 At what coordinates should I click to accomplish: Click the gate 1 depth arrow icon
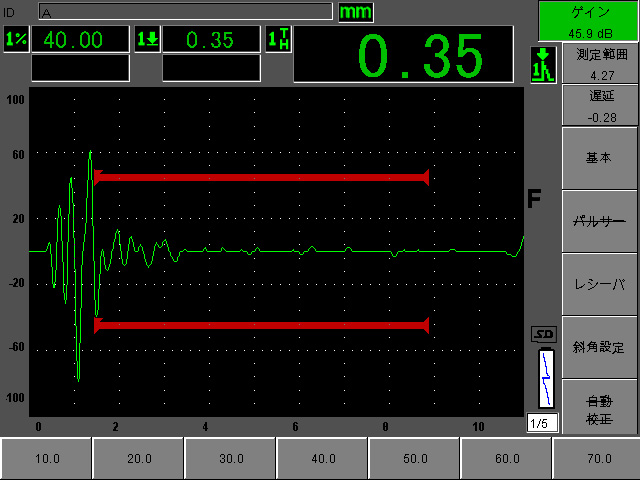[147, 40]
